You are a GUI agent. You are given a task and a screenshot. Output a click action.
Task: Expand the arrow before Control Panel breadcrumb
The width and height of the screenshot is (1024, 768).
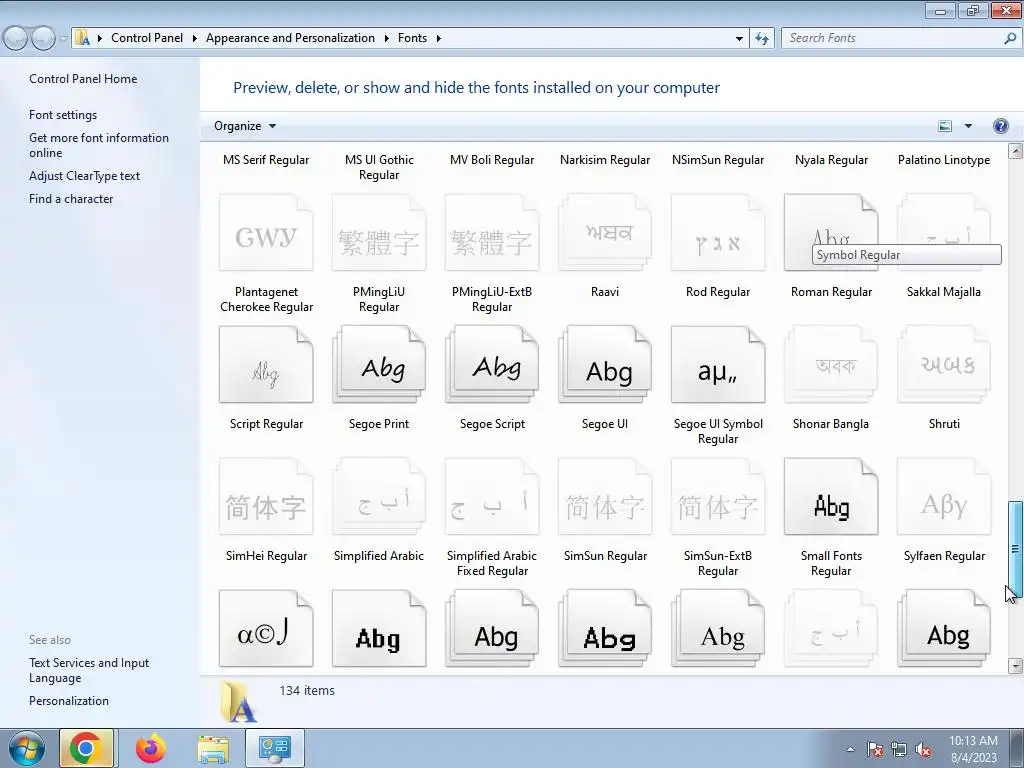[99, 38]
